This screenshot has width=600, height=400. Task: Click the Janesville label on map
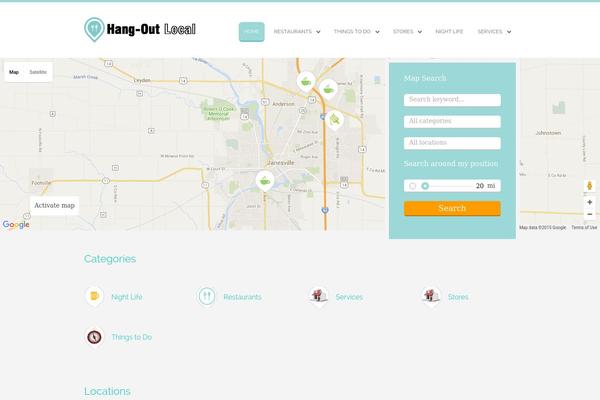point(281,163)
